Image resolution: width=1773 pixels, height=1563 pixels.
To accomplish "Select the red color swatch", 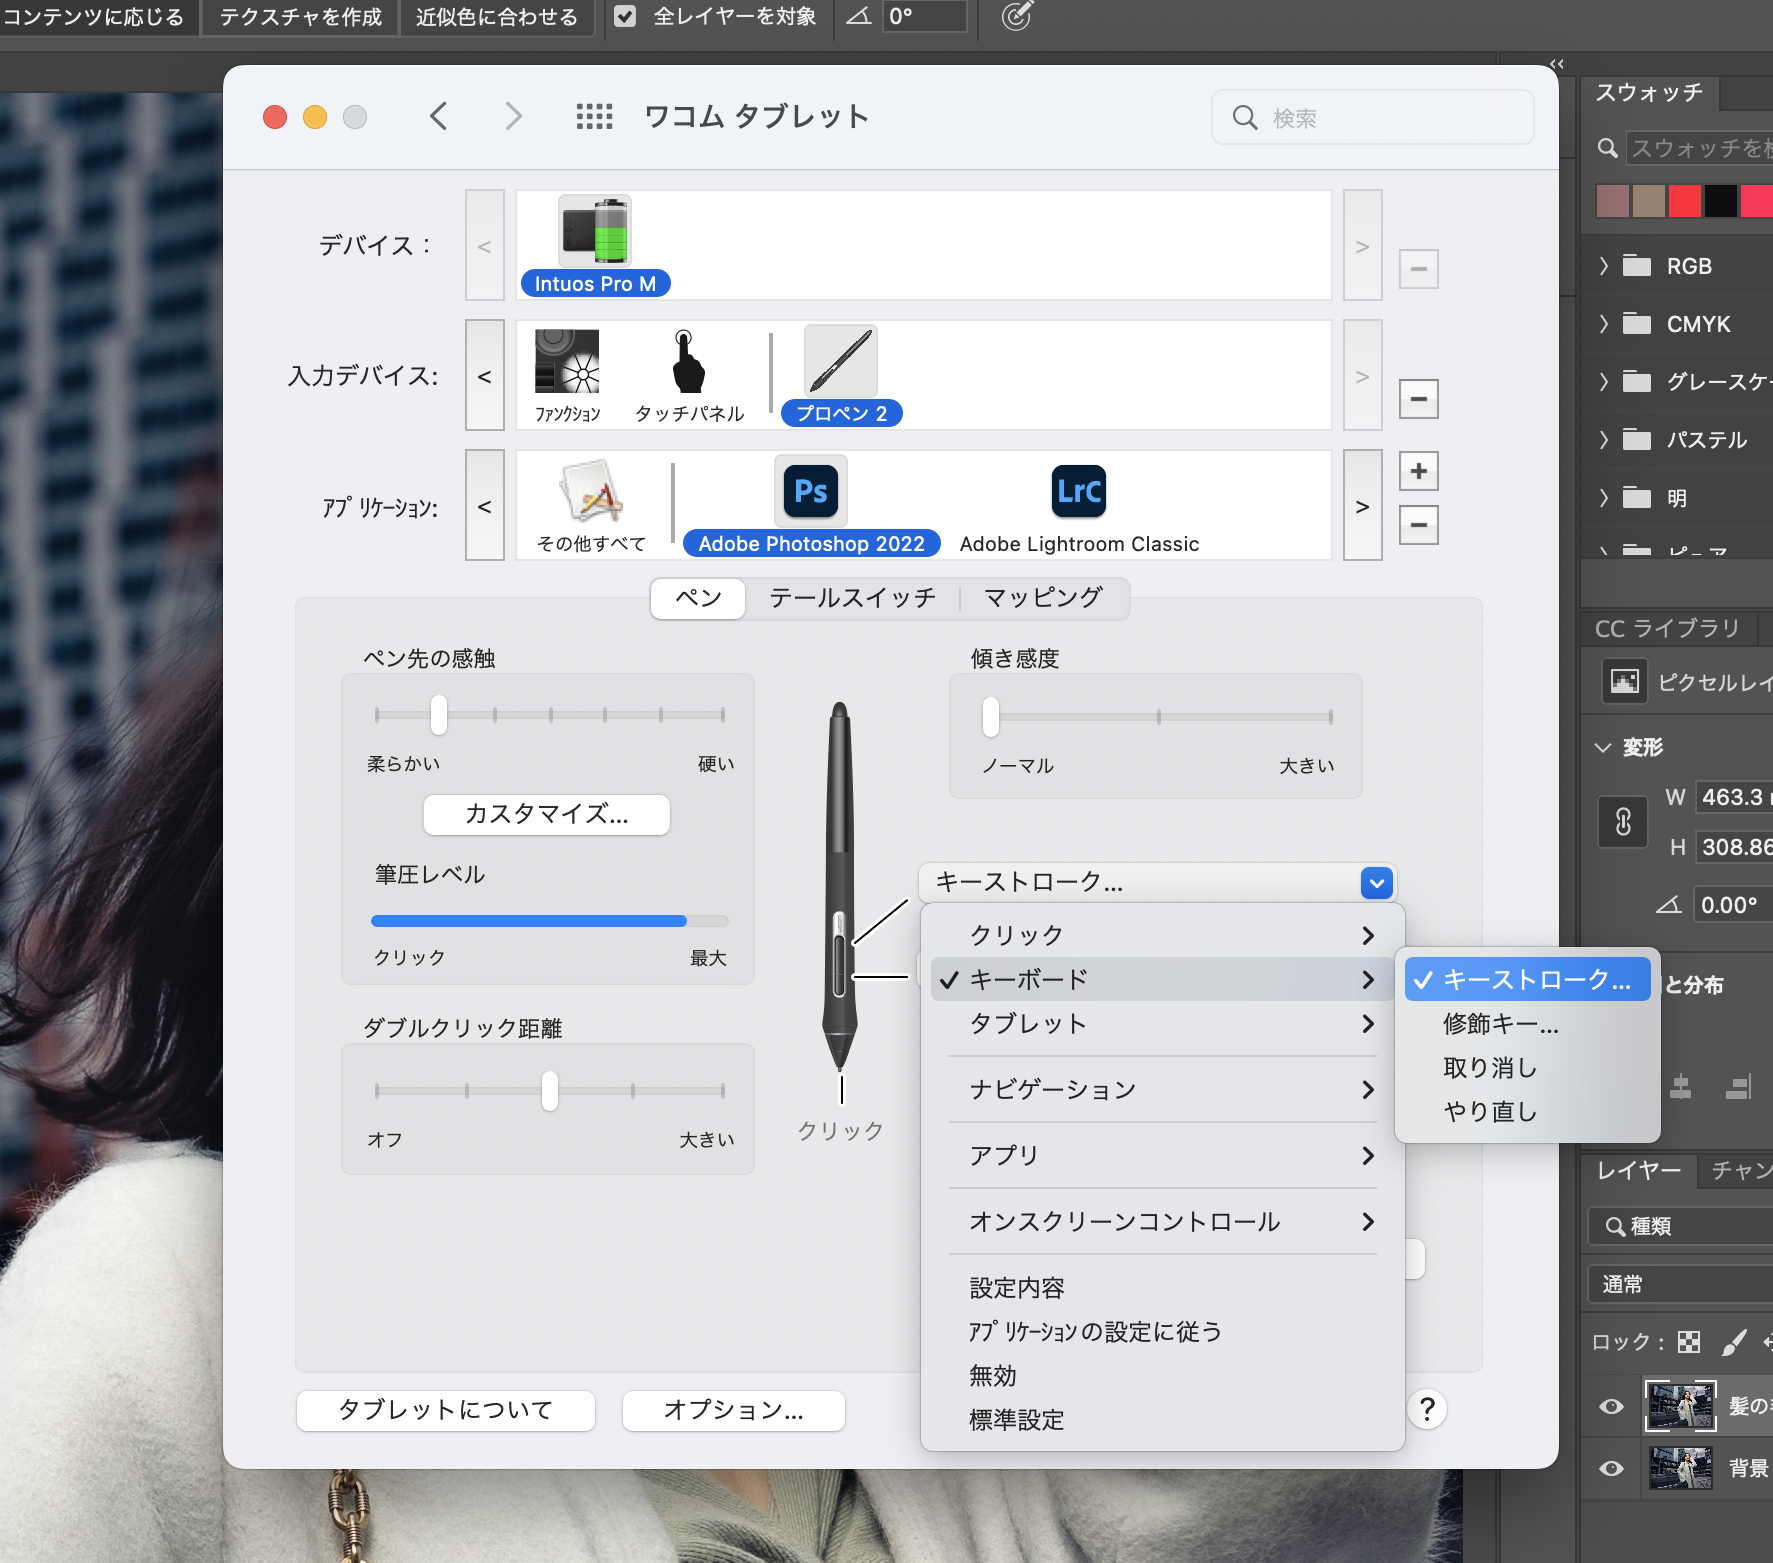I will coord(1684,201).
